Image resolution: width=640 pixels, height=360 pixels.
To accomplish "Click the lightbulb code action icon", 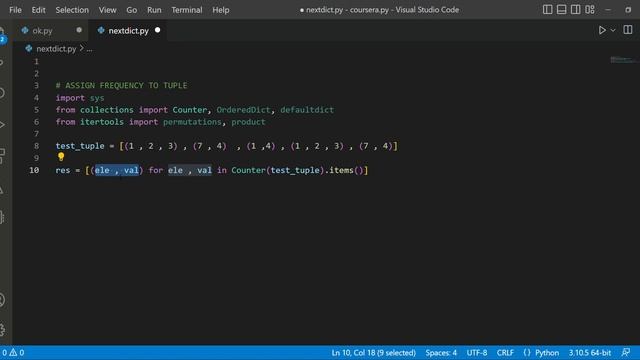I will (61, 156).
